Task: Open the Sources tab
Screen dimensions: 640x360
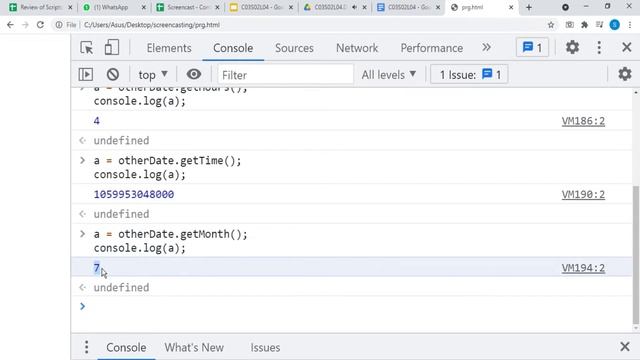Action: coord(294,48)
